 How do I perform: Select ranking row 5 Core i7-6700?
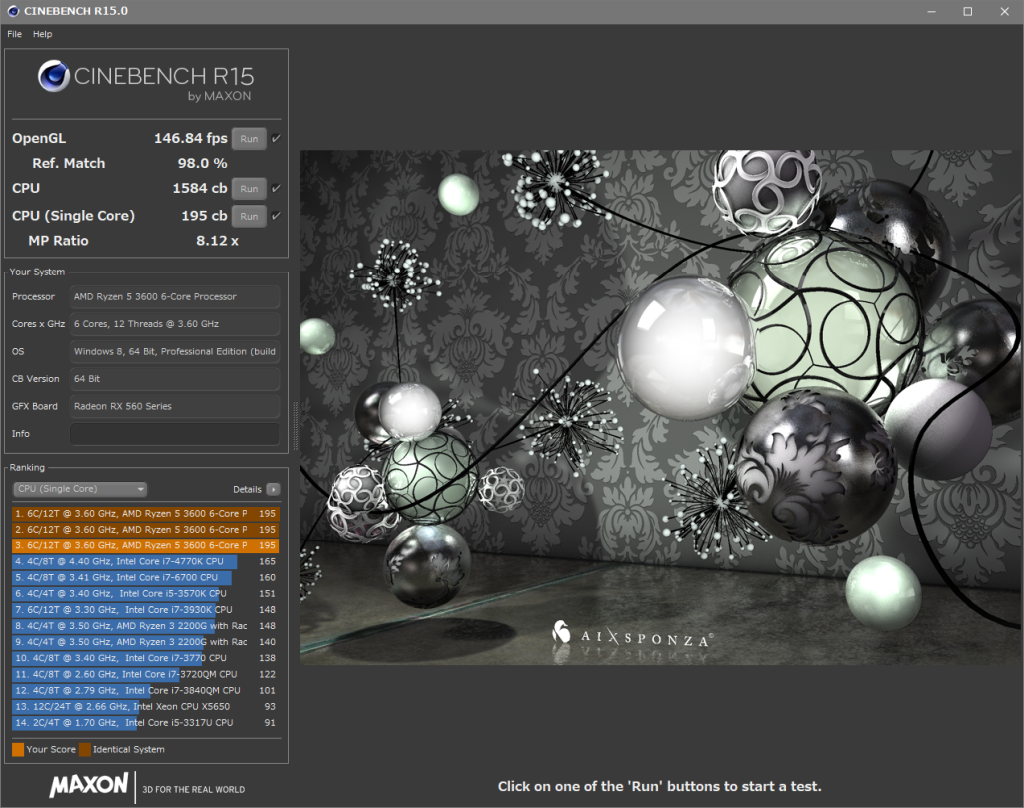[146, 577]
